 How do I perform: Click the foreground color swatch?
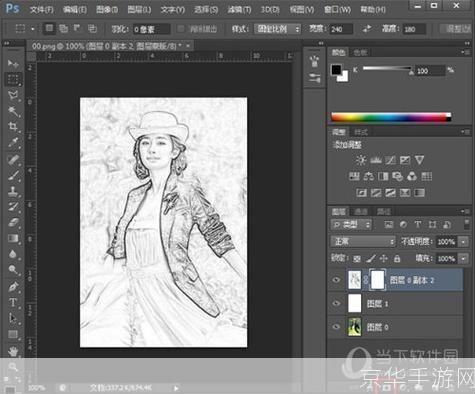(x=336, y=69)
